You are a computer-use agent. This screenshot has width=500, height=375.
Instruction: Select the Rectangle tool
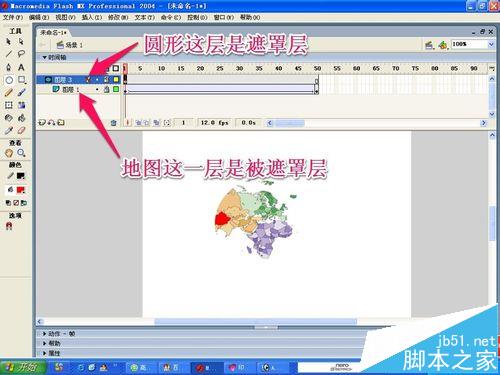pos(22,80)
